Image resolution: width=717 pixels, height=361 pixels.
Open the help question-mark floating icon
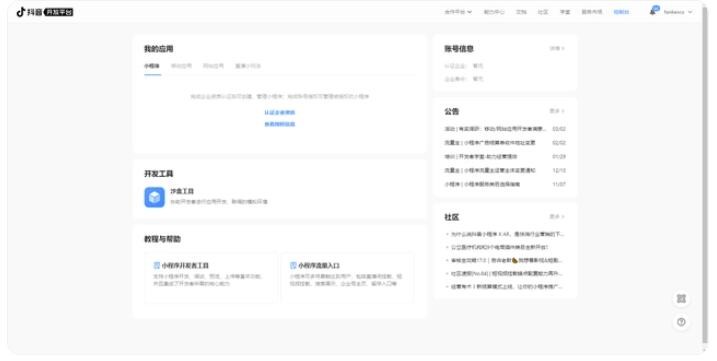click(x=681, y=322)
